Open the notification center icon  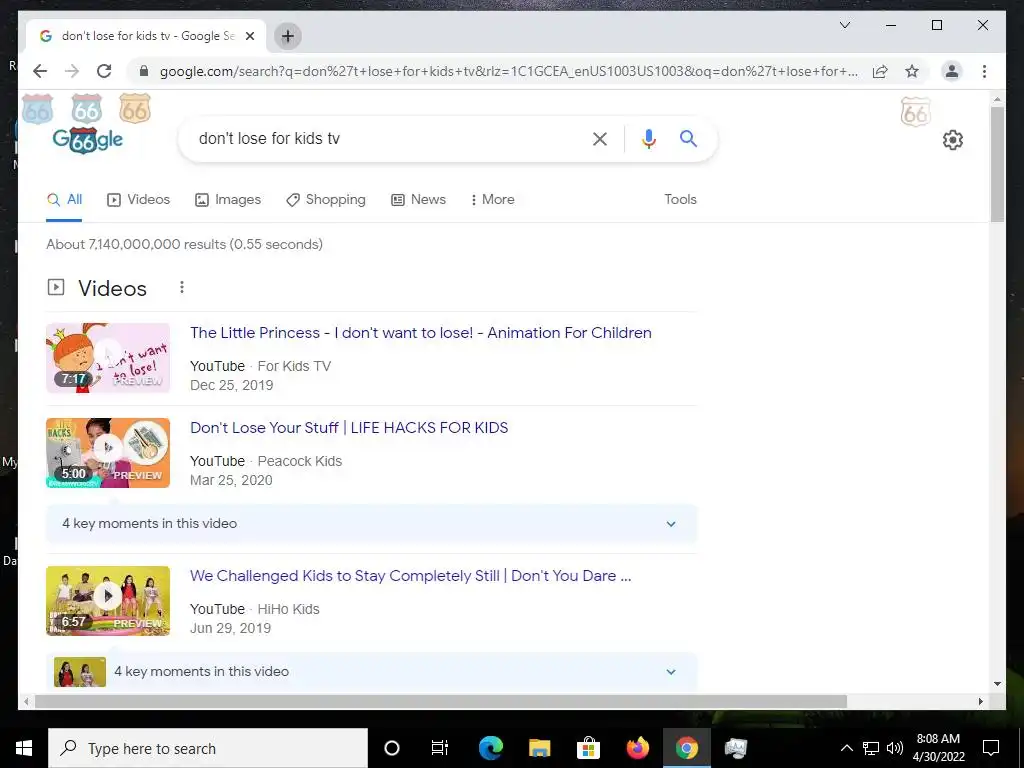click(x=991, y=748)
